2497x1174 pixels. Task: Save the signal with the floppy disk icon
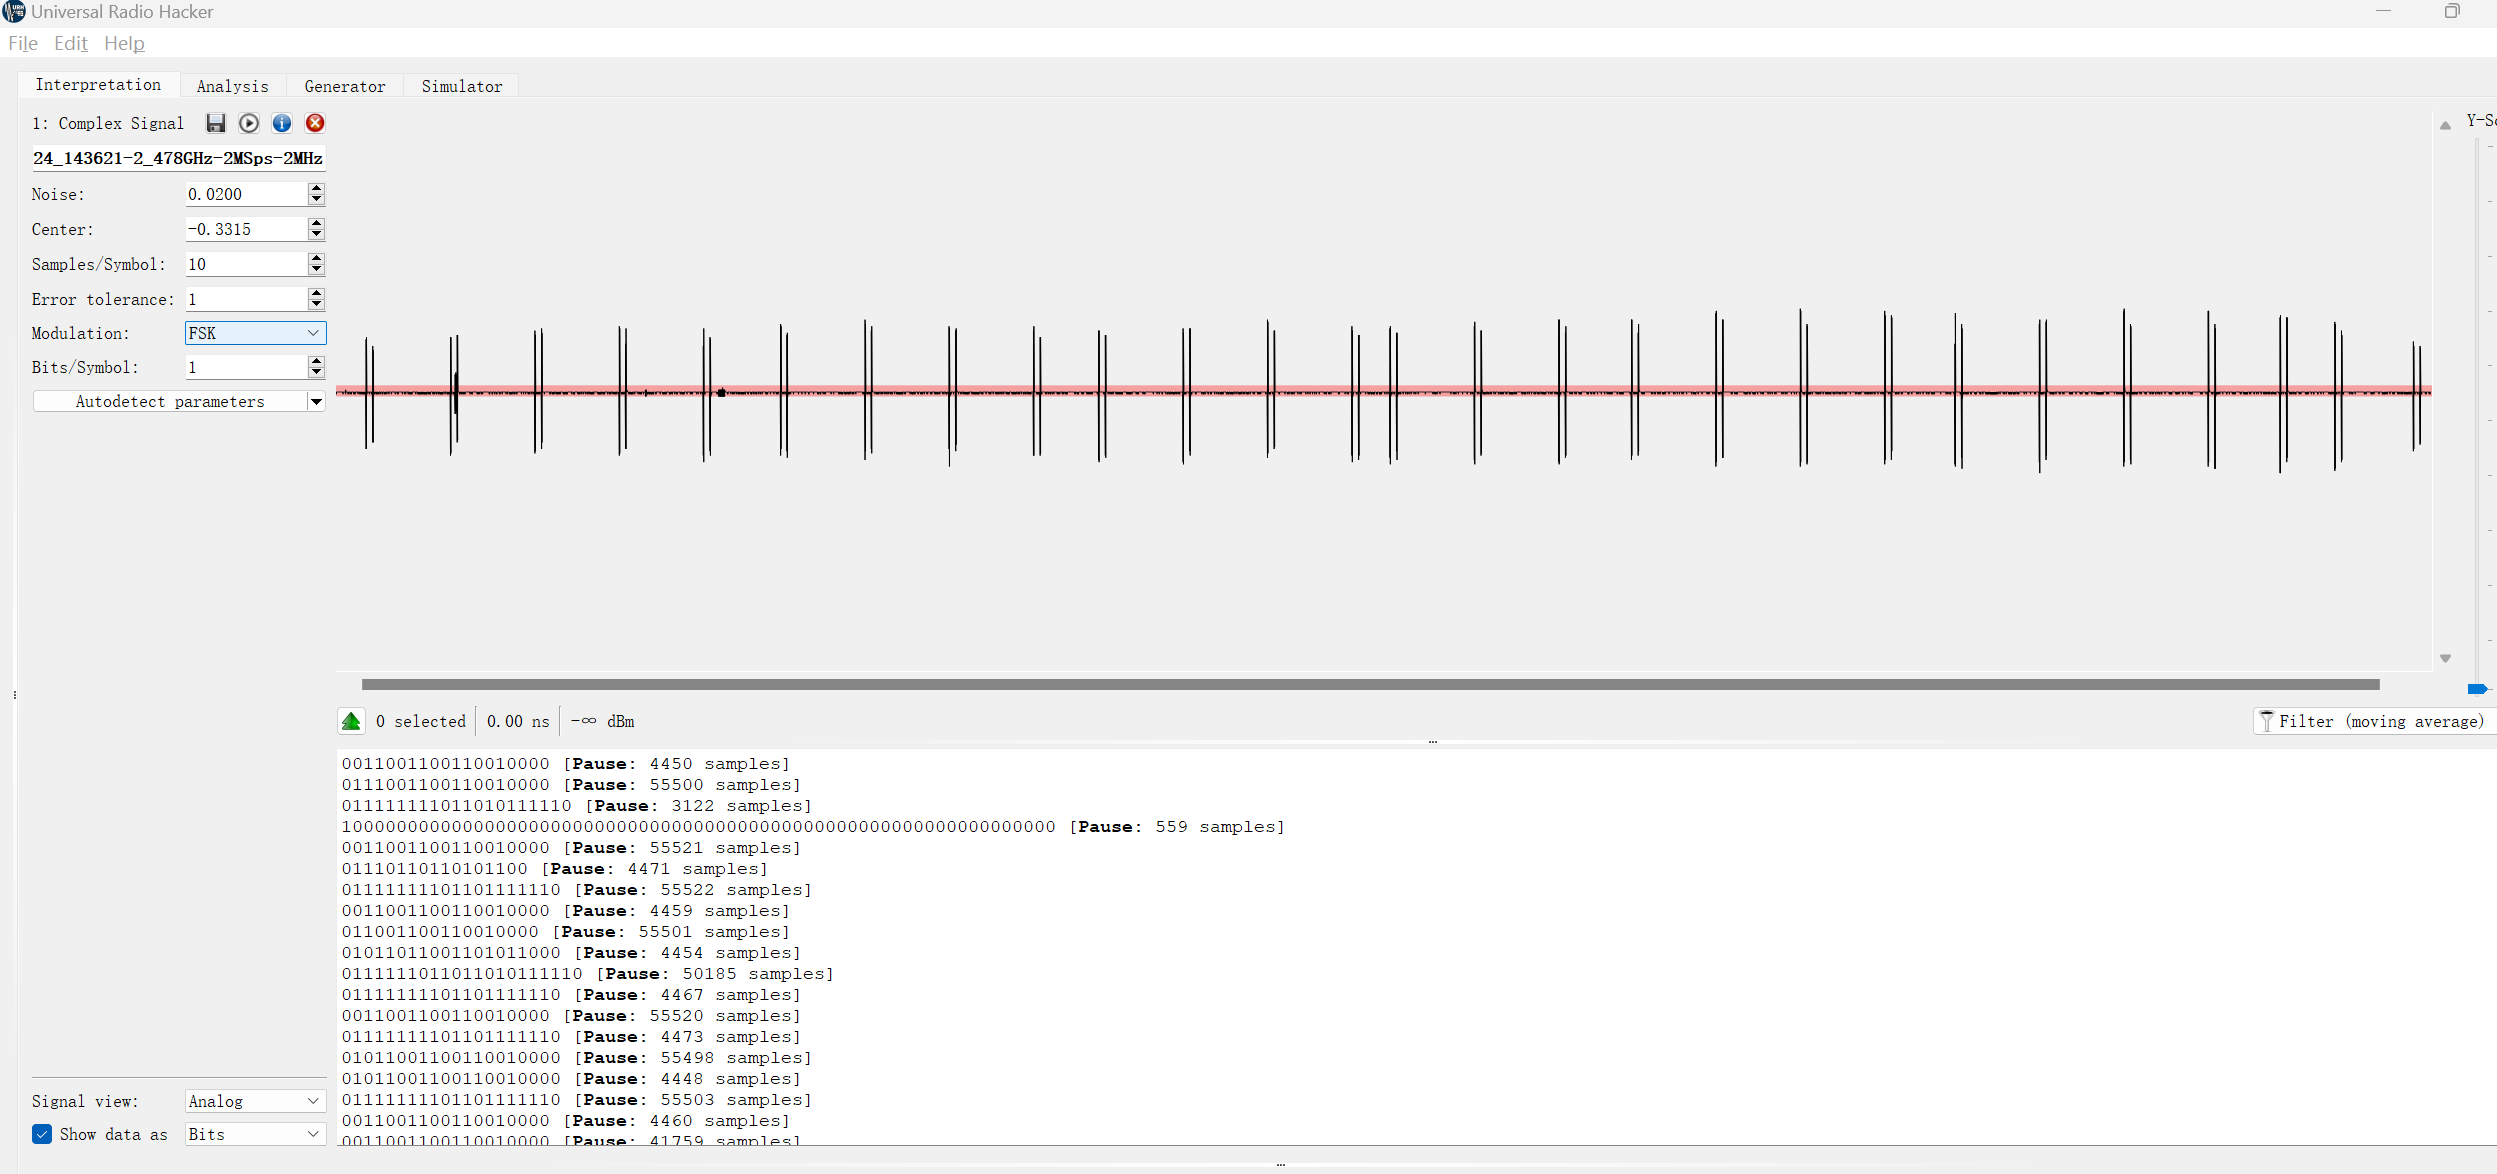[x=216, y=123]
